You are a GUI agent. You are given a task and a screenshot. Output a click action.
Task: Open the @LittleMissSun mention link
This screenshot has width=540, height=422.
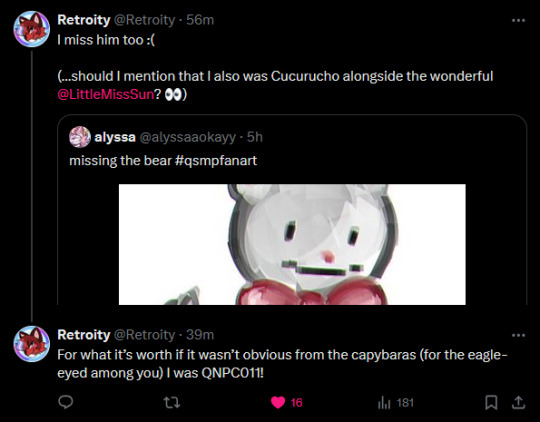point(105,94)
